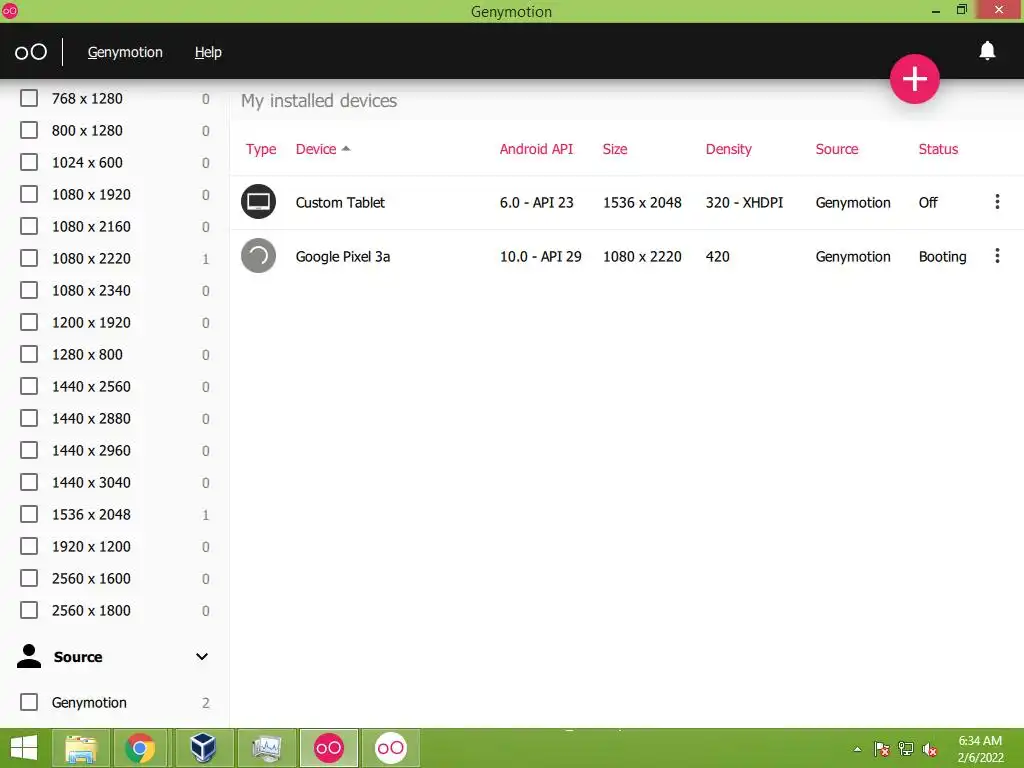The width and height of the screenshot is (1024, 768).
Task: Check the 1080 x 2340 filter
Action: pos(29,290)
